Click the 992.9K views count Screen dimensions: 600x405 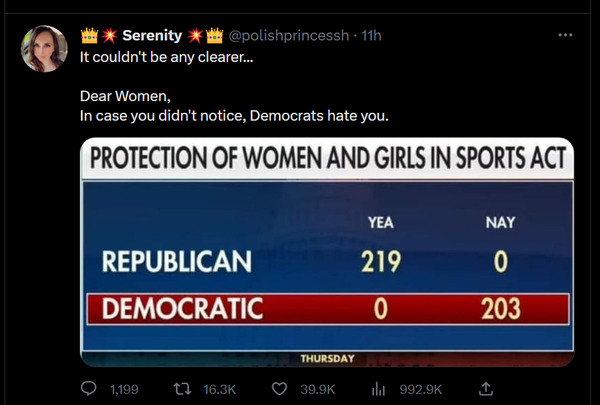[420, 388]
